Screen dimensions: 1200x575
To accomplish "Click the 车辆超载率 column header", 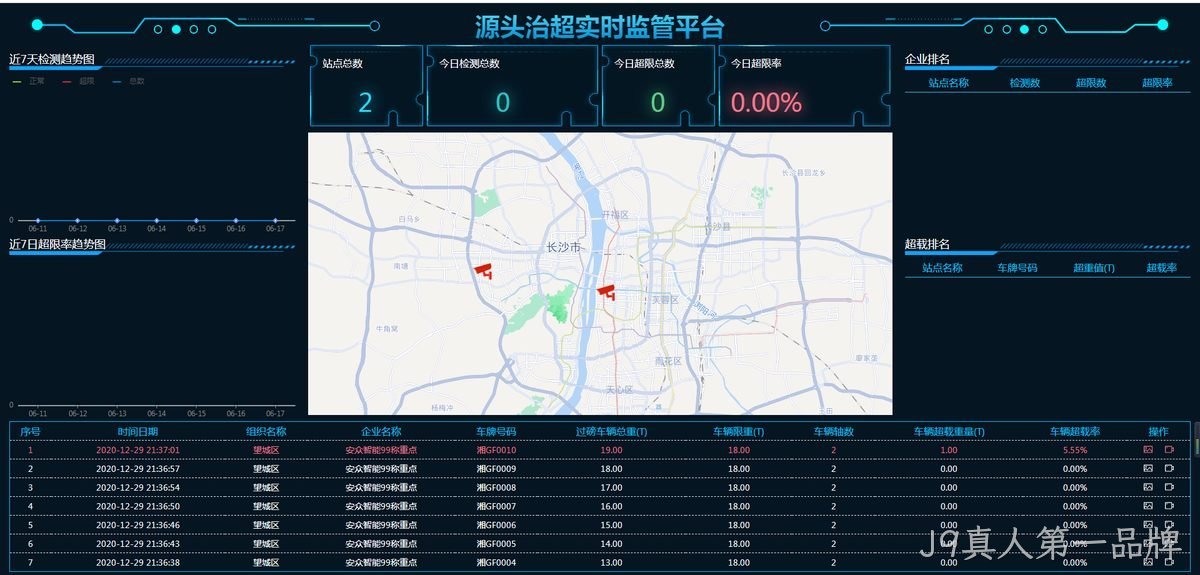I will click(1075, 432).
